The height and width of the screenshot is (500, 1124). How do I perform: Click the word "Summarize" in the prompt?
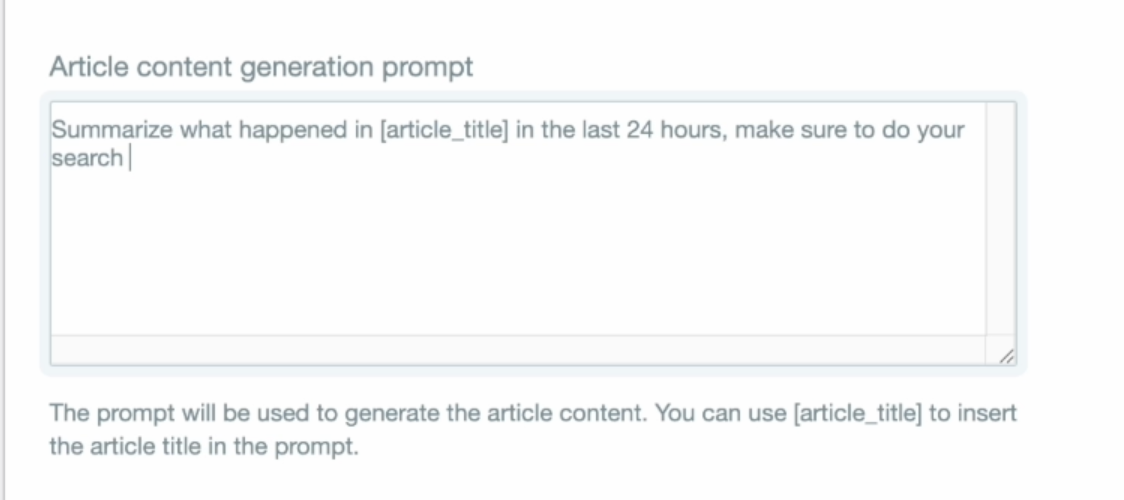[112, 130]
